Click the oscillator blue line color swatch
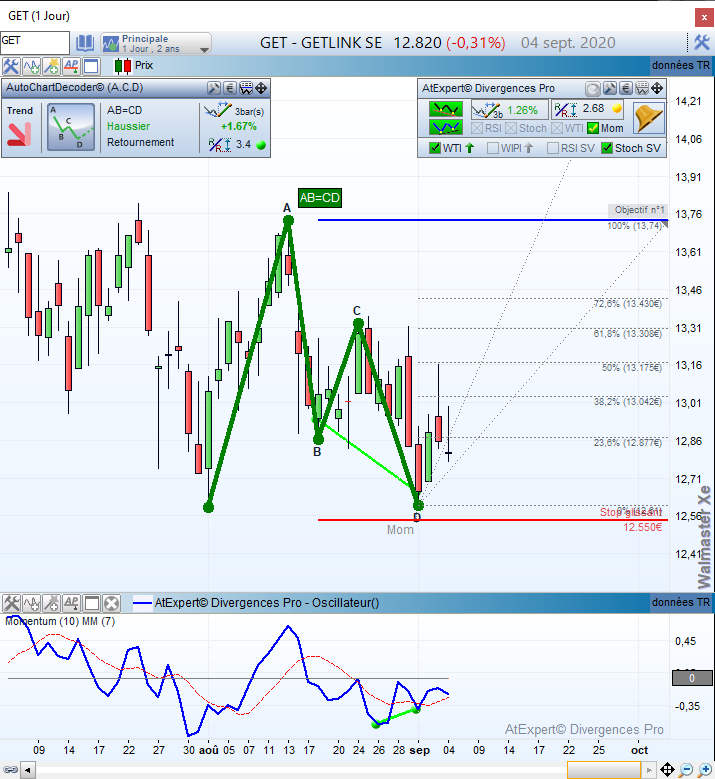Screen dimensions: 715x779 tap(143, 603)
